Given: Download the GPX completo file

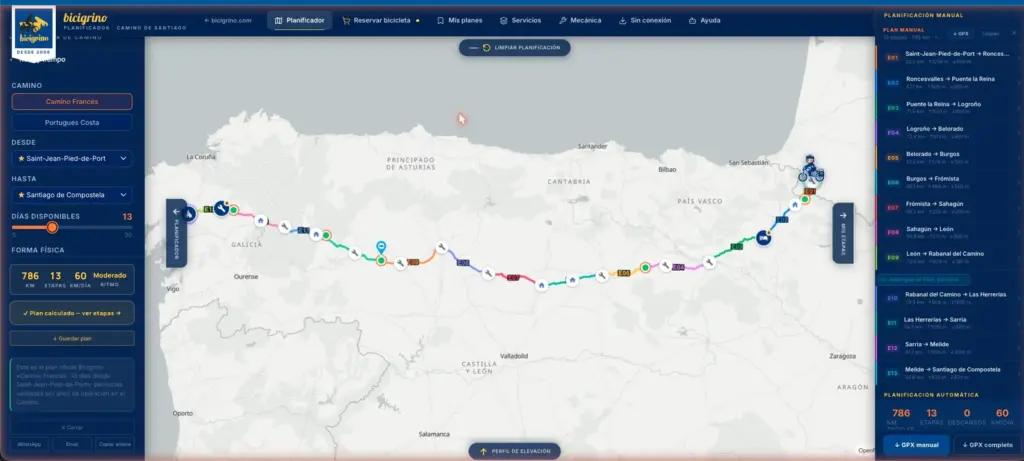Looking at the screenshot, I should click(989, 445).
